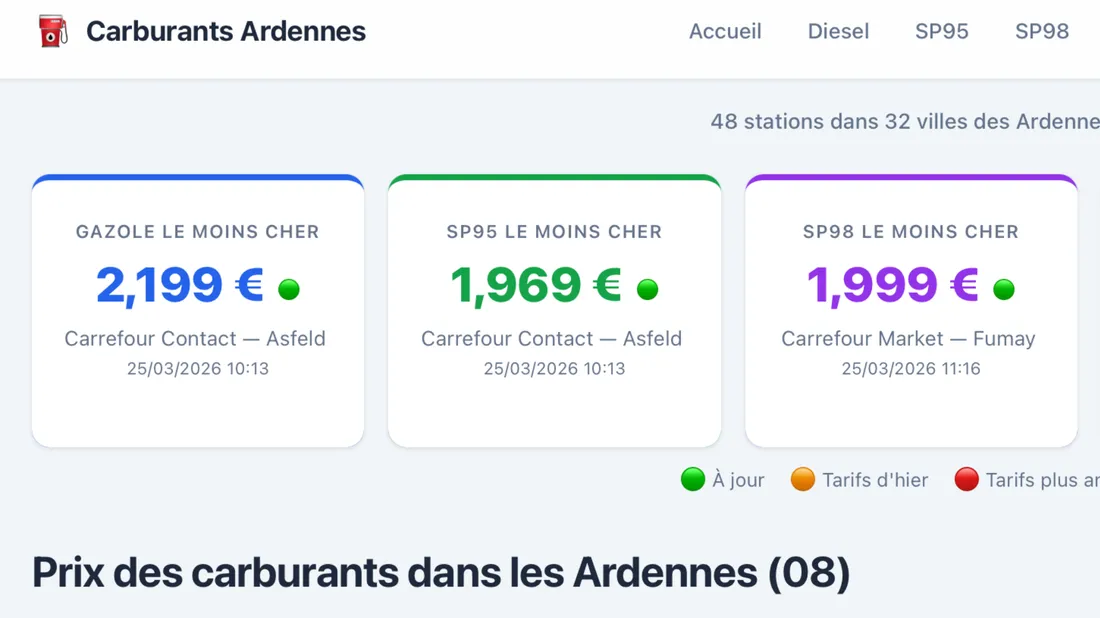Click the green freshness dot beside Gazole price

pos(289,289)
